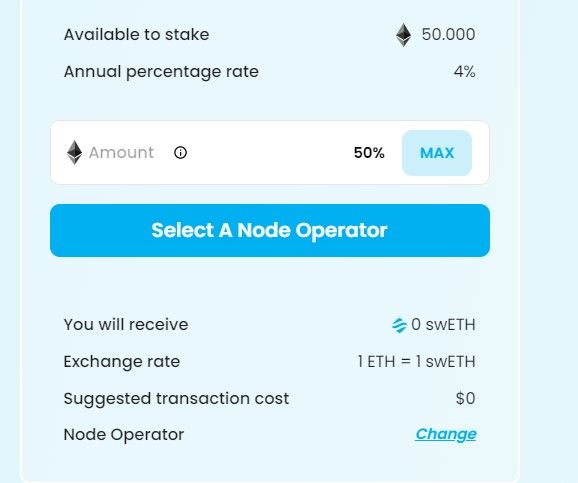The height and width of the screenshot is (483, 578).
Task: Click the swETH logo icon near You will receive
Action: [399, 325]
